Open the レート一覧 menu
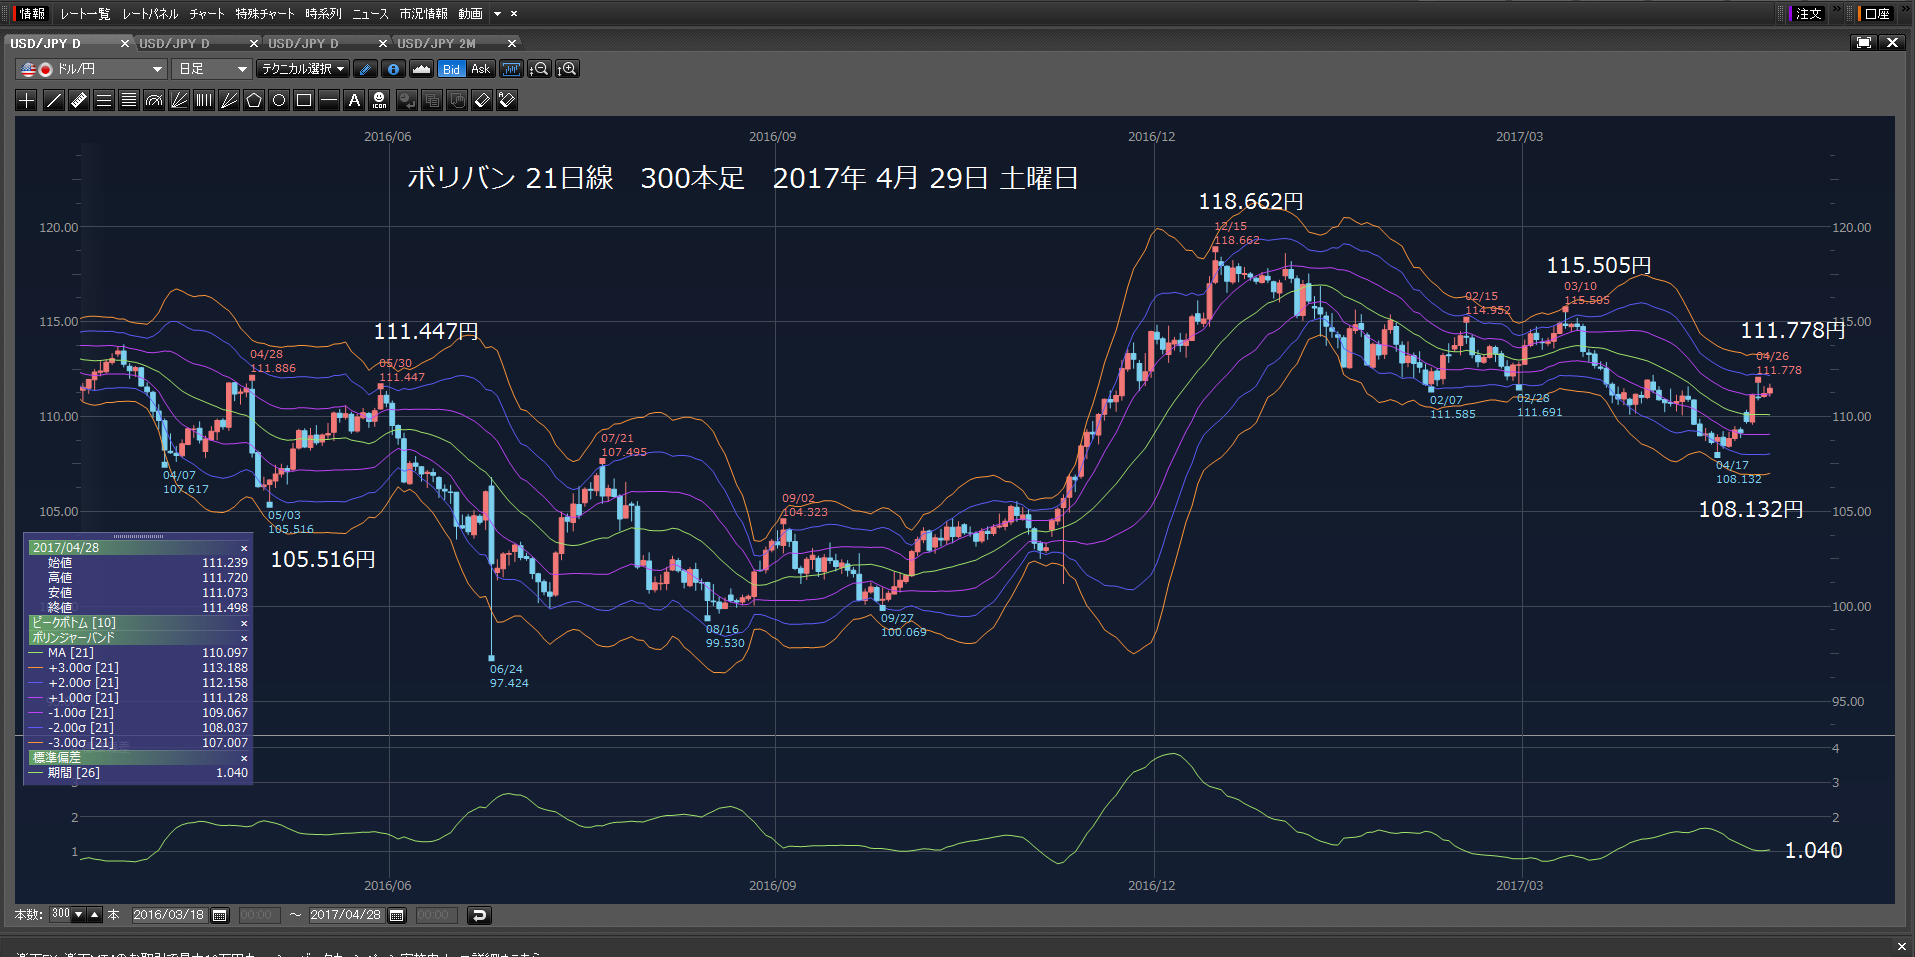The width and height of the screenshot is (1915, 957). [x=85, y=14]
